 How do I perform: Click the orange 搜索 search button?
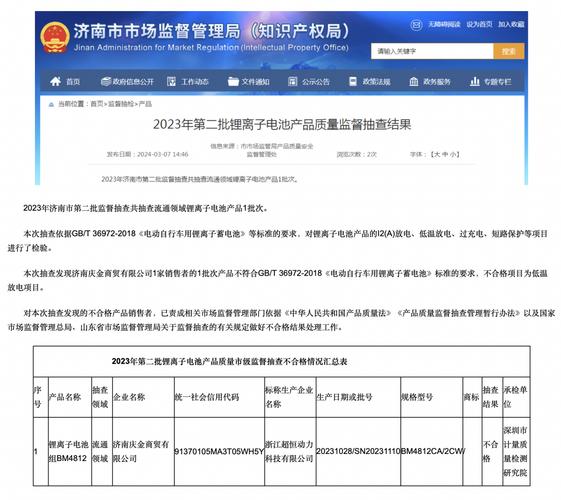point(509,51)
